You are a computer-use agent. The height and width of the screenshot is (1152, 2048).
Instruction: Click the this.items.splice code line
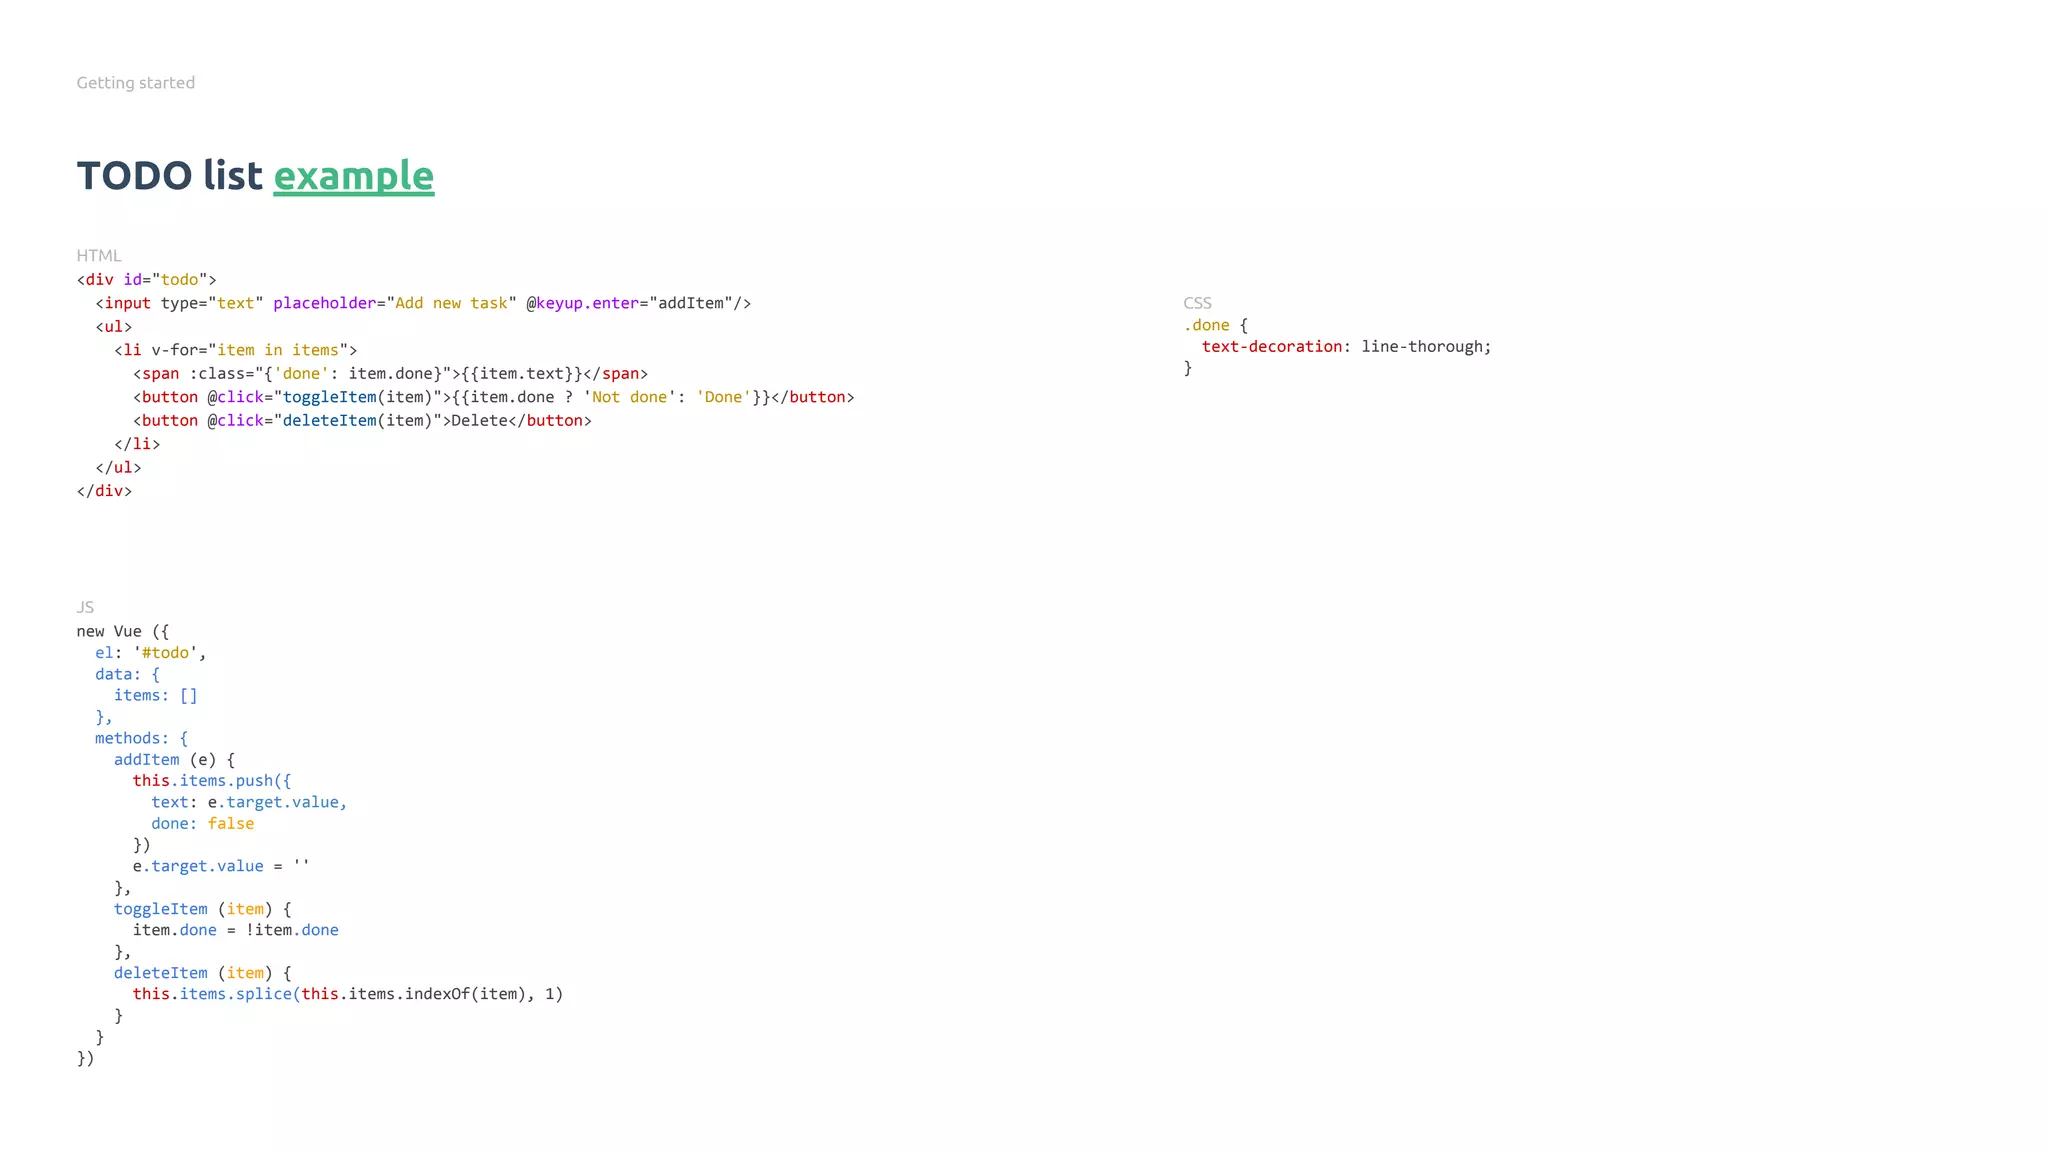[x=347, y=994]
